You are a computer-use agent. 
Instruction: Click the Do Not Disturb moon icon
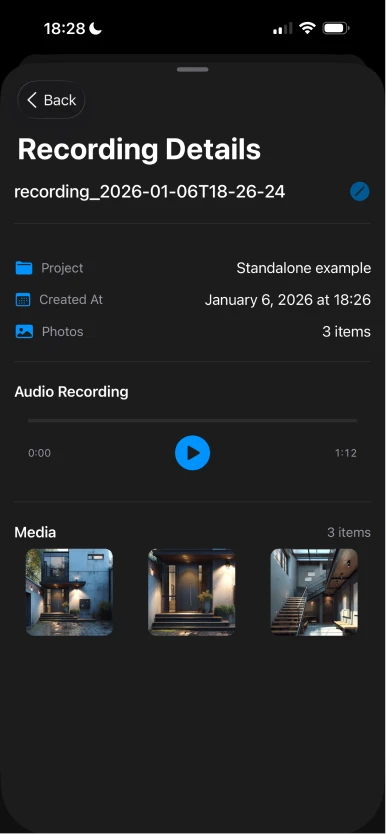[x=96, y=29]
